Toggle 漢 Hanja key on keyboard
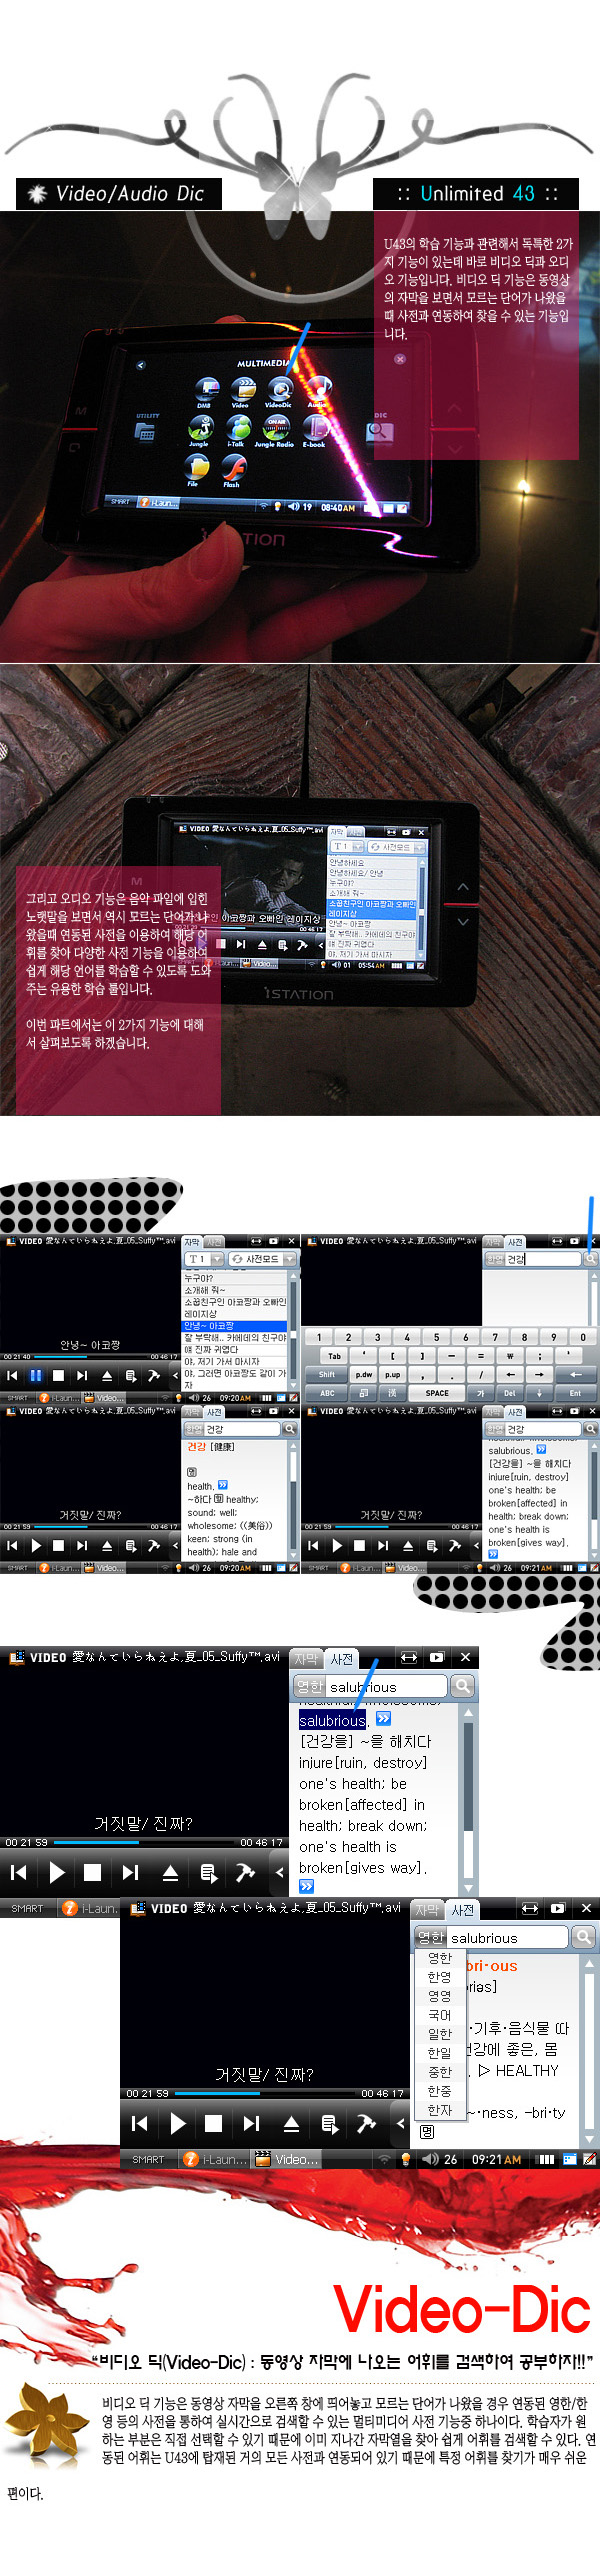 pos(393,1393)
